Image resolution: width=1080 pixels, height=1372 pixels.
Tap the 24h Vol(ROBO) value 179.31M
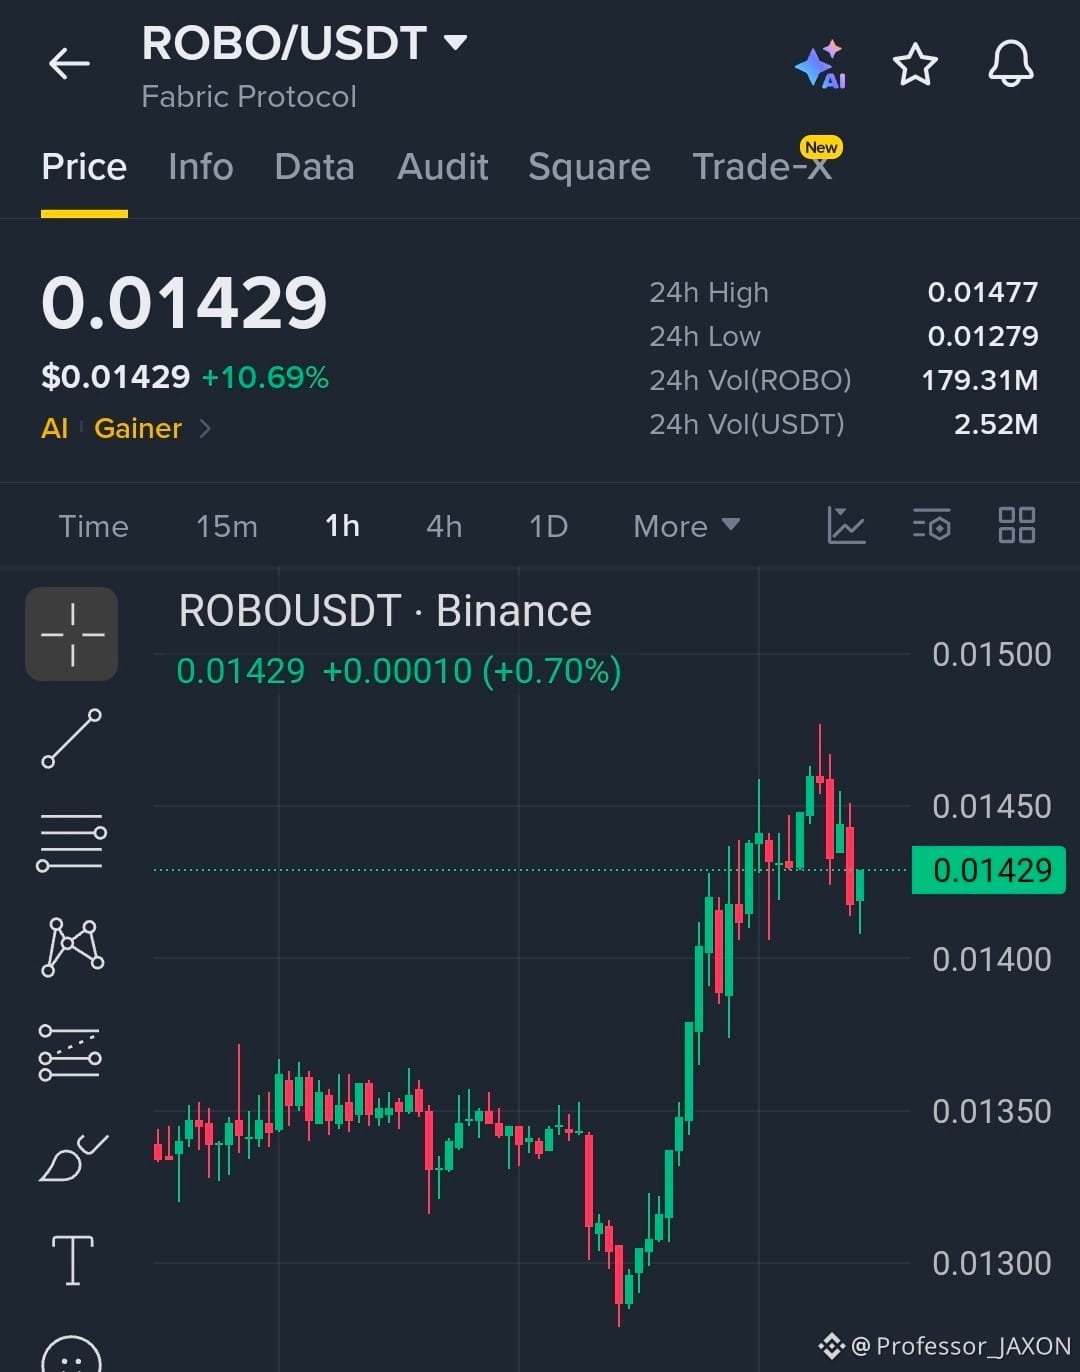(x=980, y=380)
